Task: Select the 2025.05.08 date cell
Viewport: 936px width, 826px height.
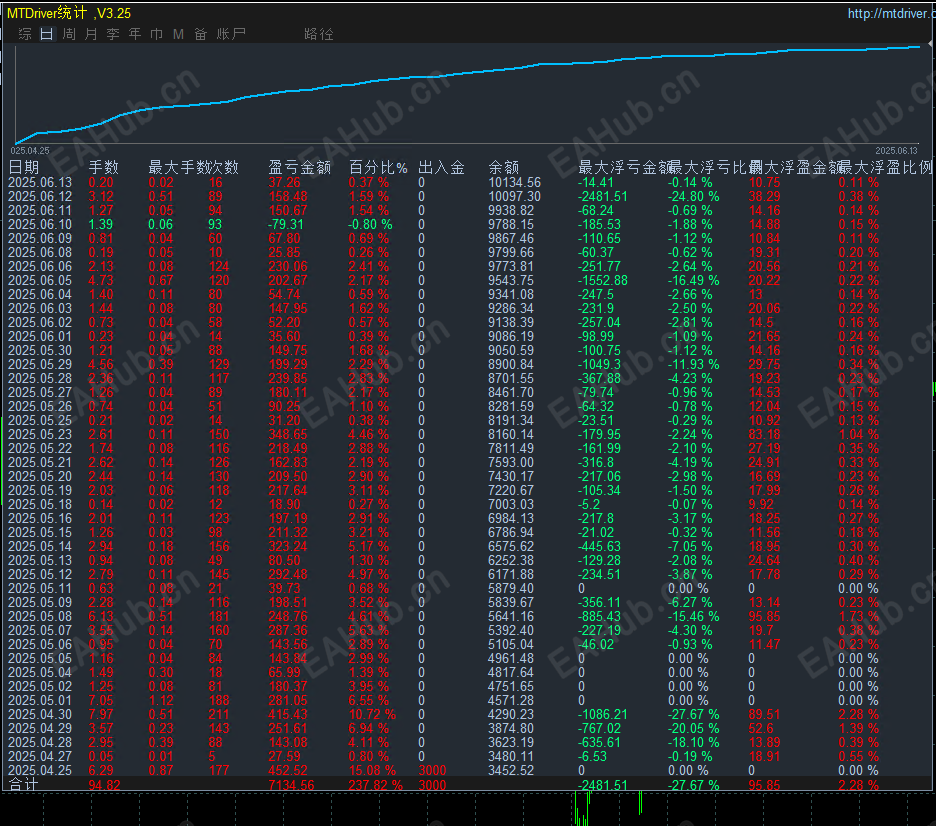Action: point(40,616)
